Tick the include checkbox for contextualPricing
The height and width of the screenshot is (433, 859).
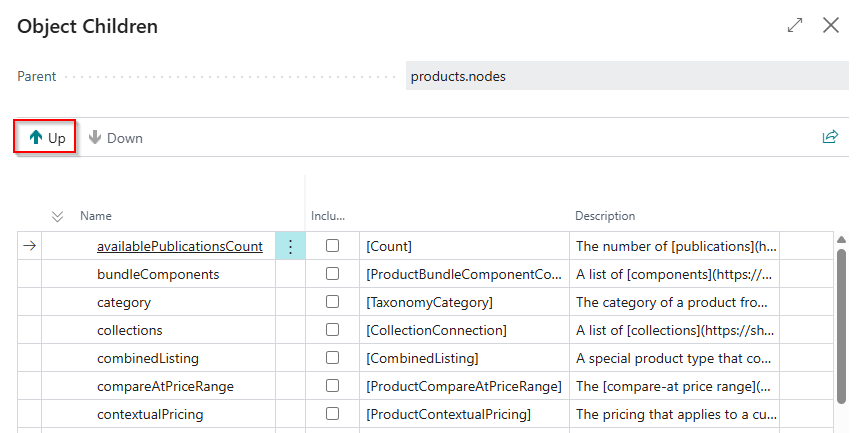[333, 414]
